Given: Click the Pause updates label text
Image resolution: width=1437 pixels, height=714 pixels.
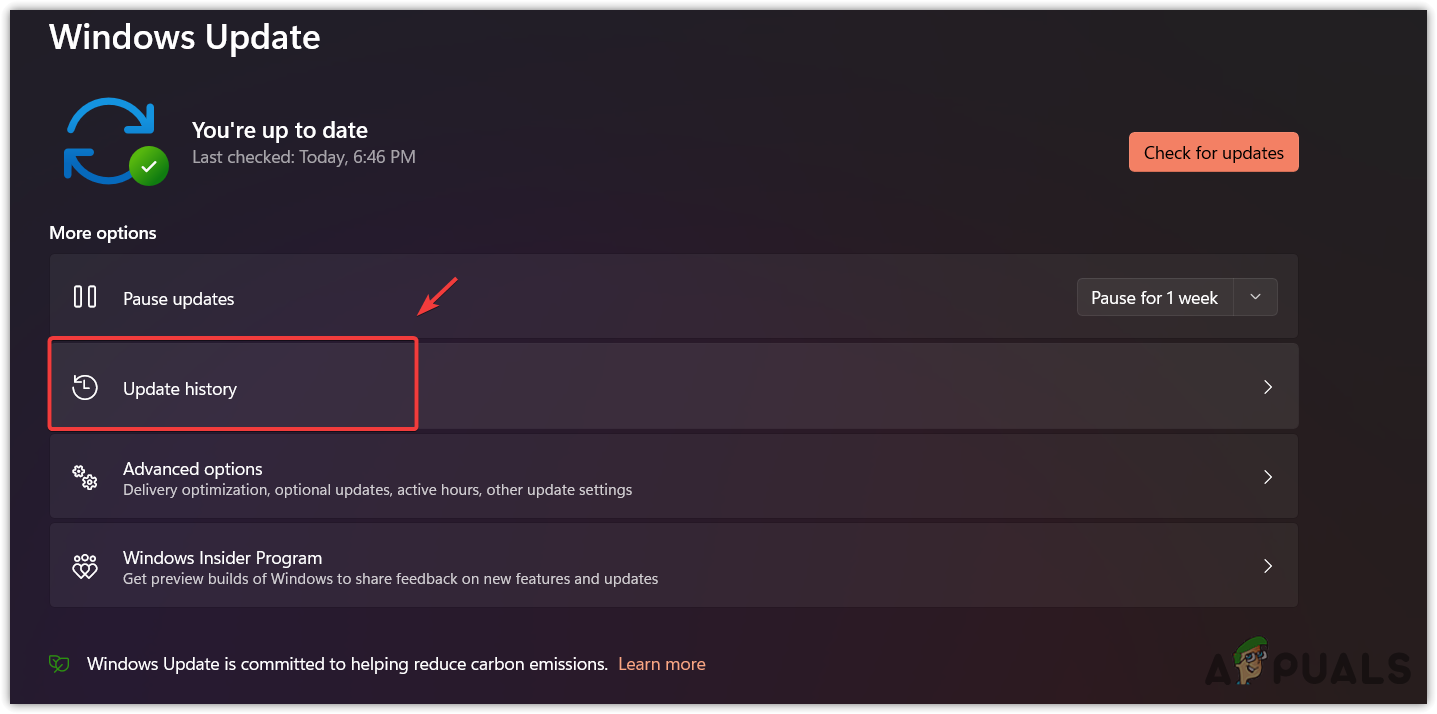Looking at the screenshot, I should 179,299.
